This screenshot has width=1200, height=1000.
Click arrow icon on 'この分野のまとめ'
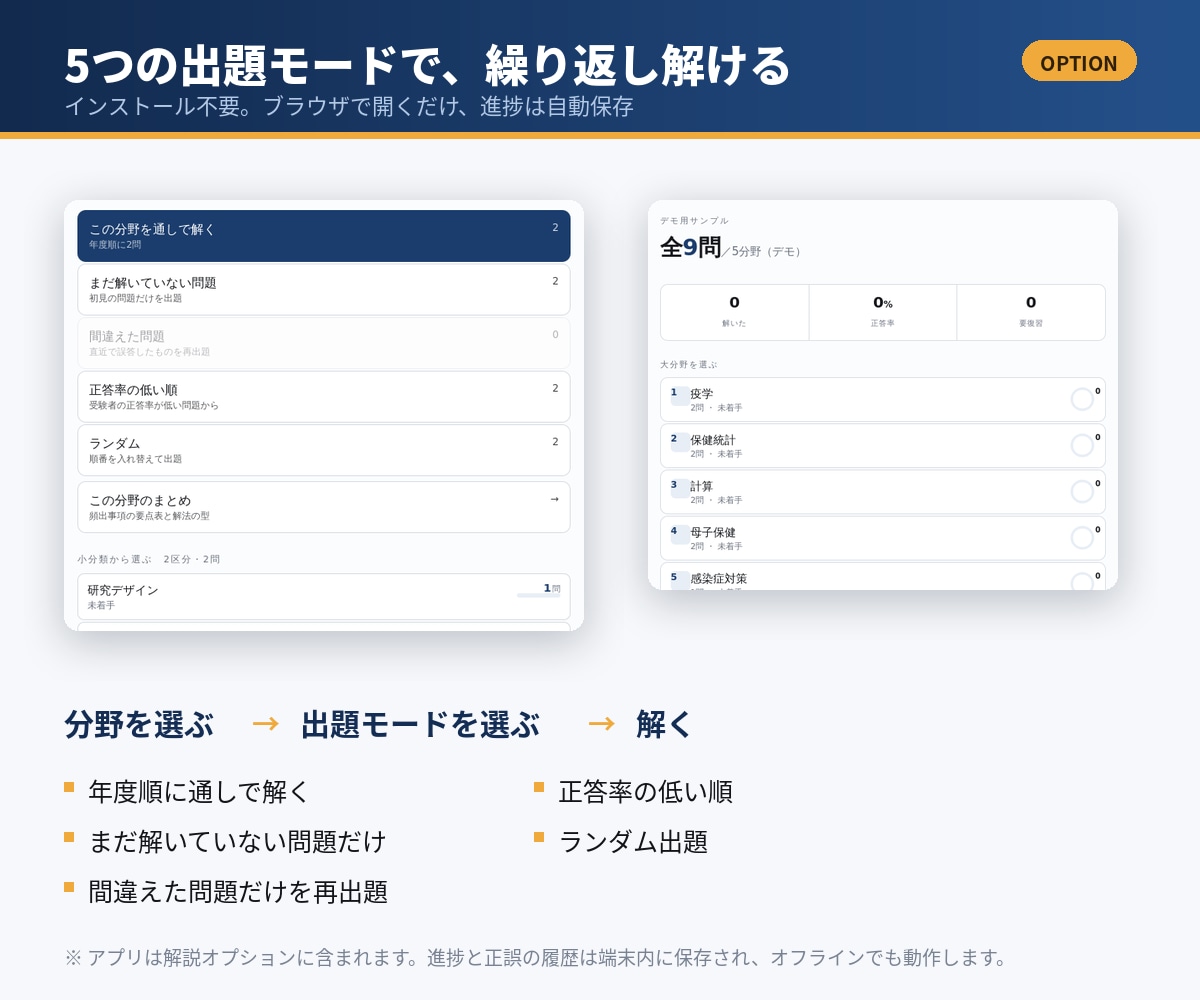click(555, 499)
